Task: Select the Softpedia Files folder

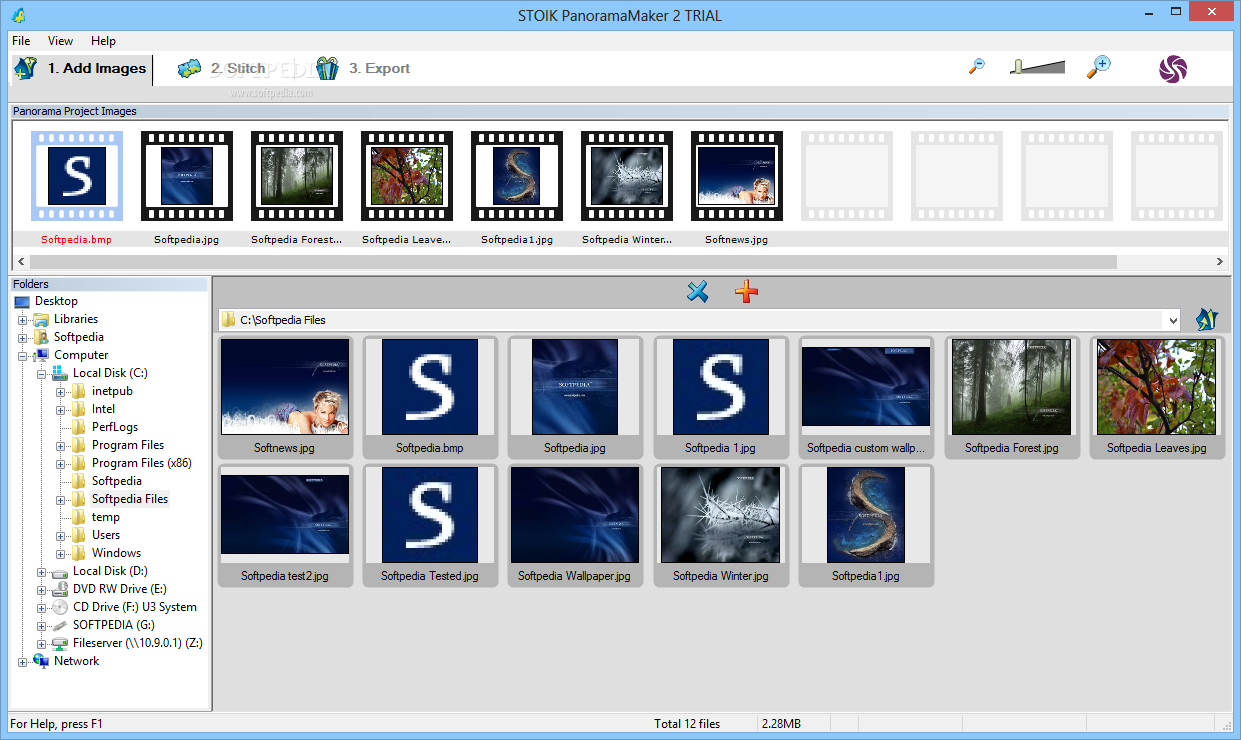Action: pyautogui.click(x=130, y=499)
